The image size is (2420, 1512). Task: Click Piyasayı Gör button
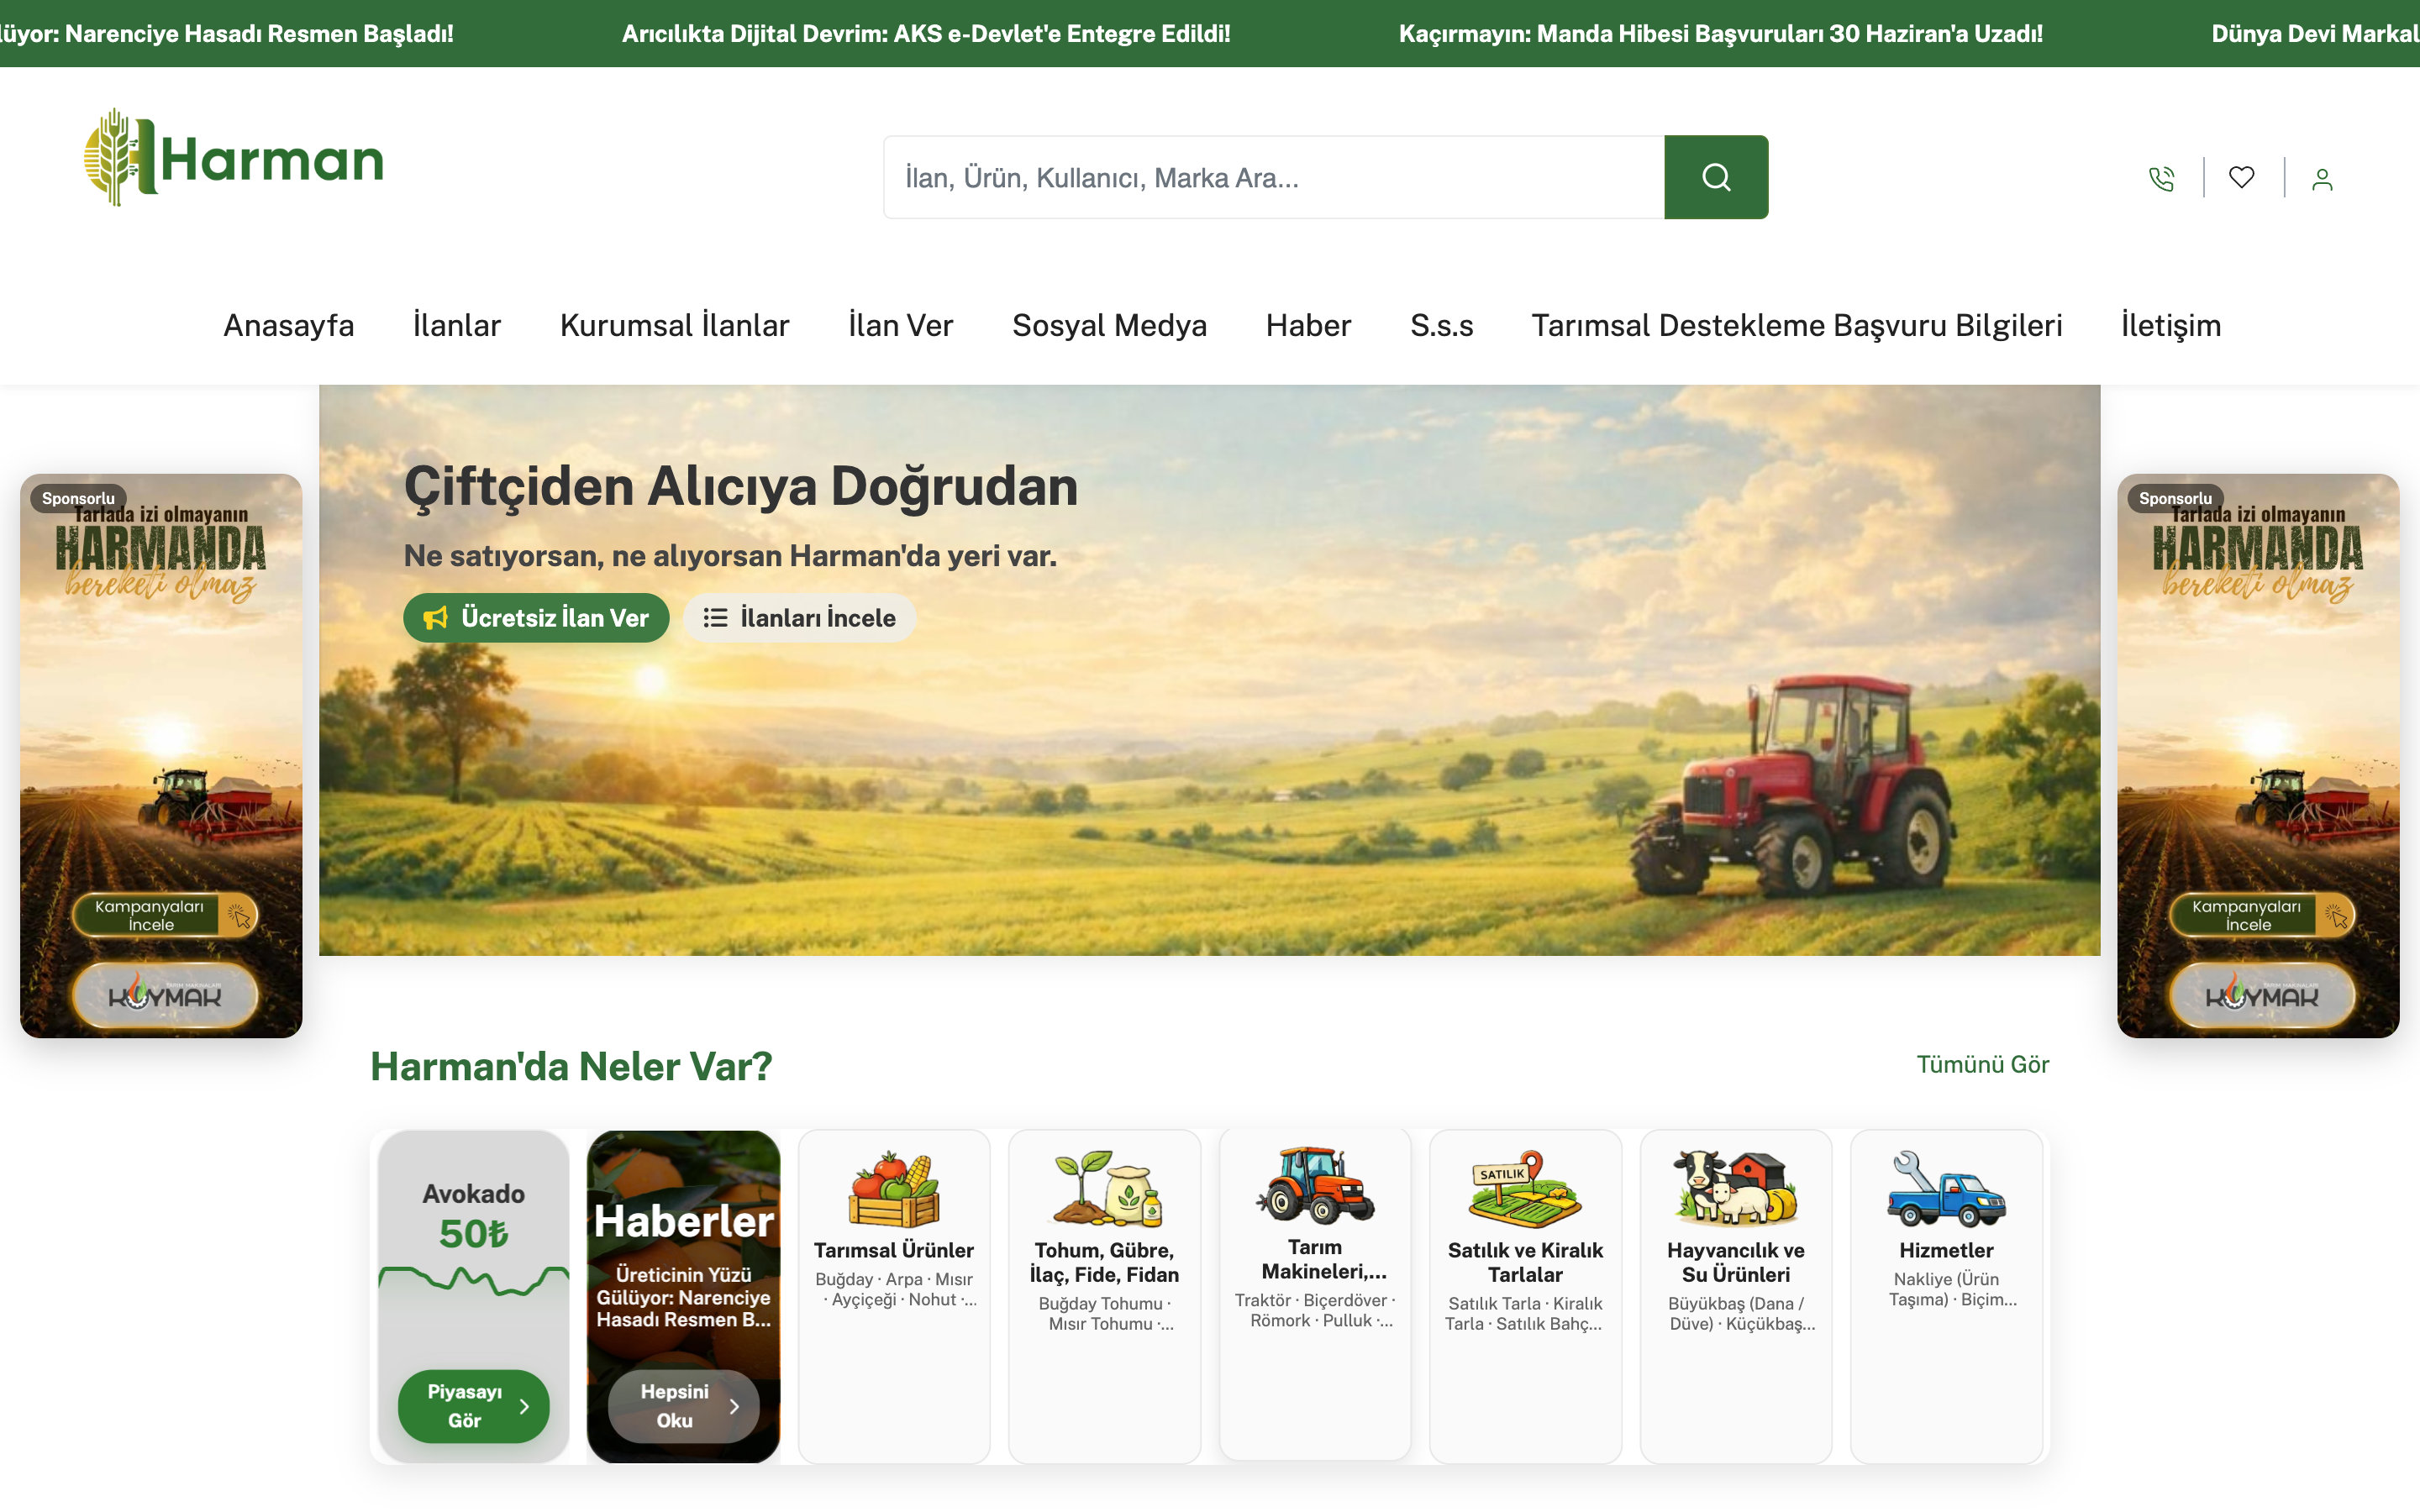click(473, 1406)
